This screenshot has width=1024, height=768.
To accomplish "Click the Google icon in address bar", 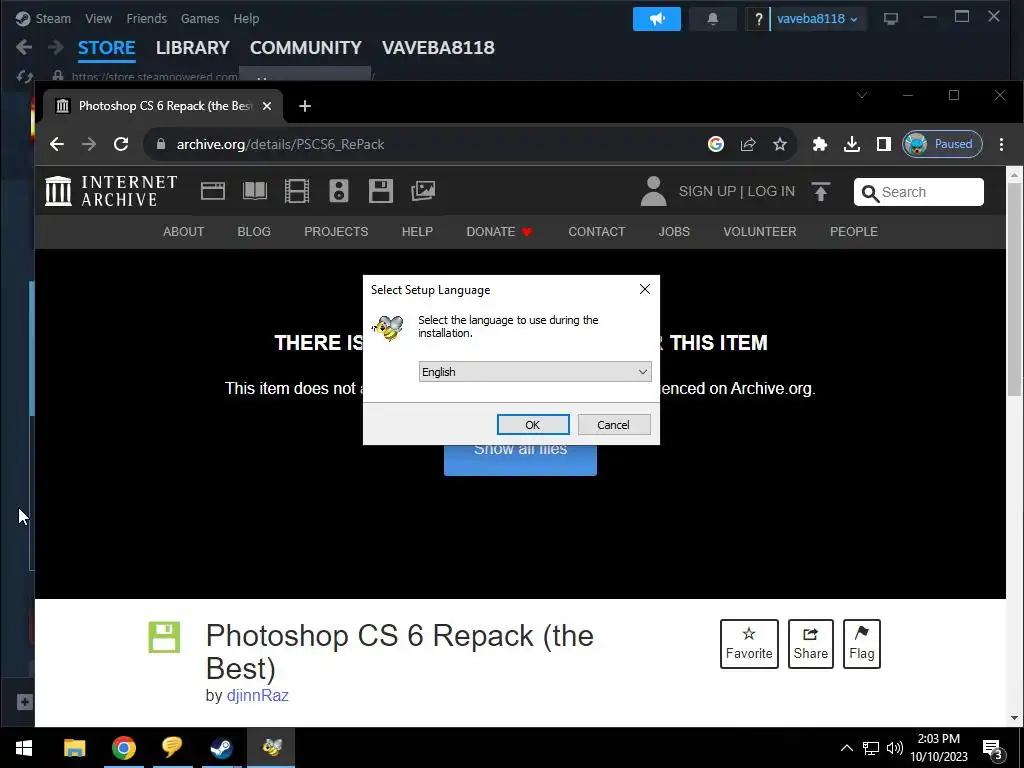I will click(716, 144).
